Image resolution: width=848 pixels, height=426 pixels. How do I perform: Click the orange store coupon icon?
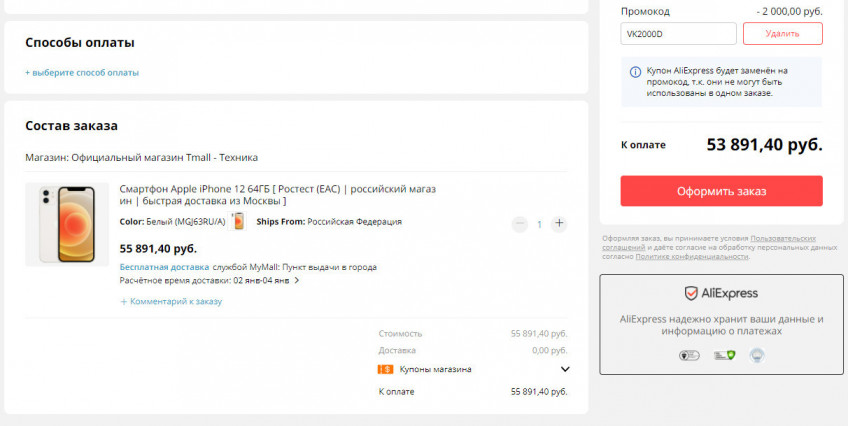tap(385, 369)
